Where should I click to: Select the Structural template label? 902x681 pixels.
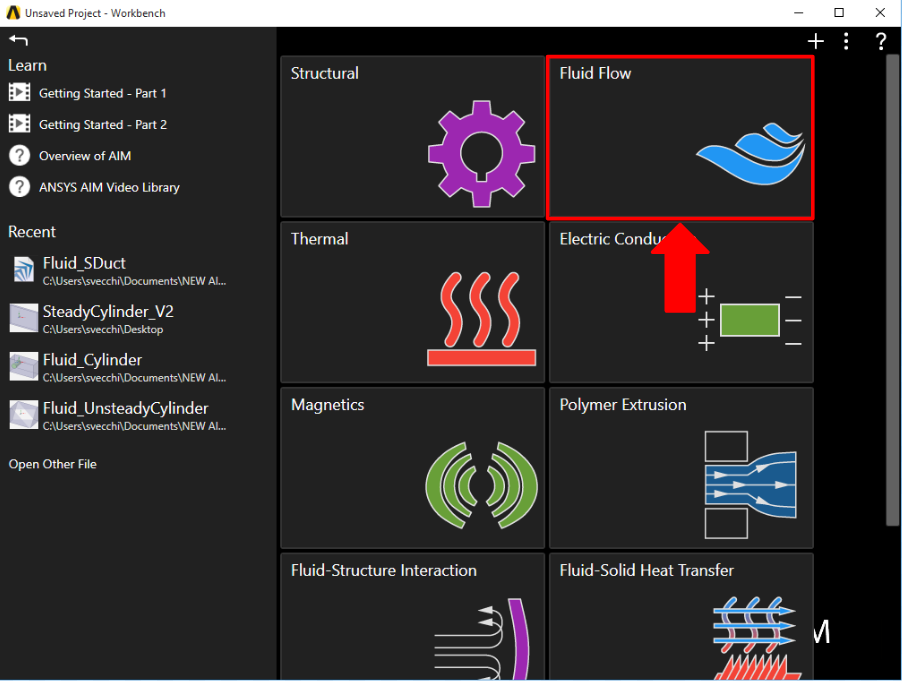click(x=324, y=73)
